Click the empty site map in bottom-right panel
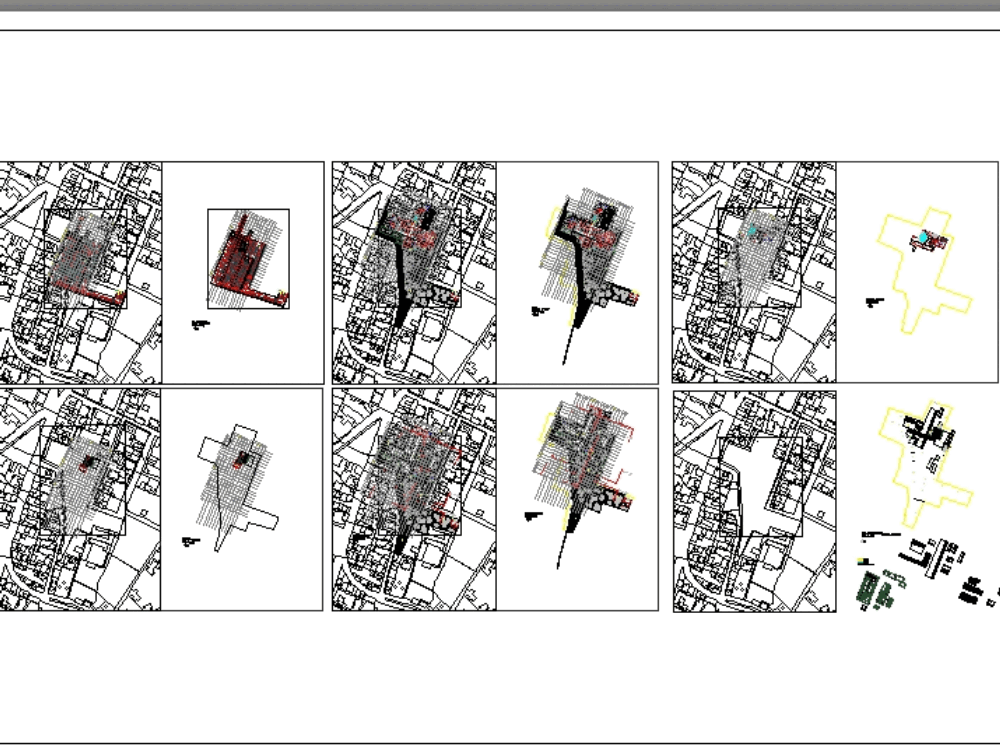The image size is (1000, 751). (x=755, y=500)
